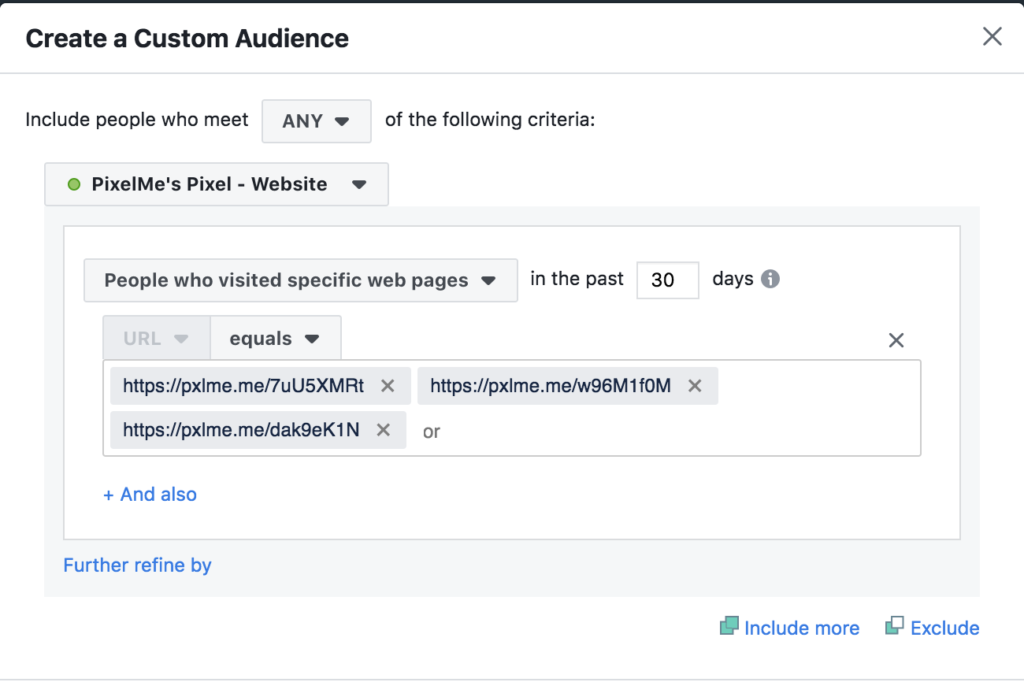Change the equals operator dropdown
This screenshot has width=1024, height=682.
click(275, 338)
